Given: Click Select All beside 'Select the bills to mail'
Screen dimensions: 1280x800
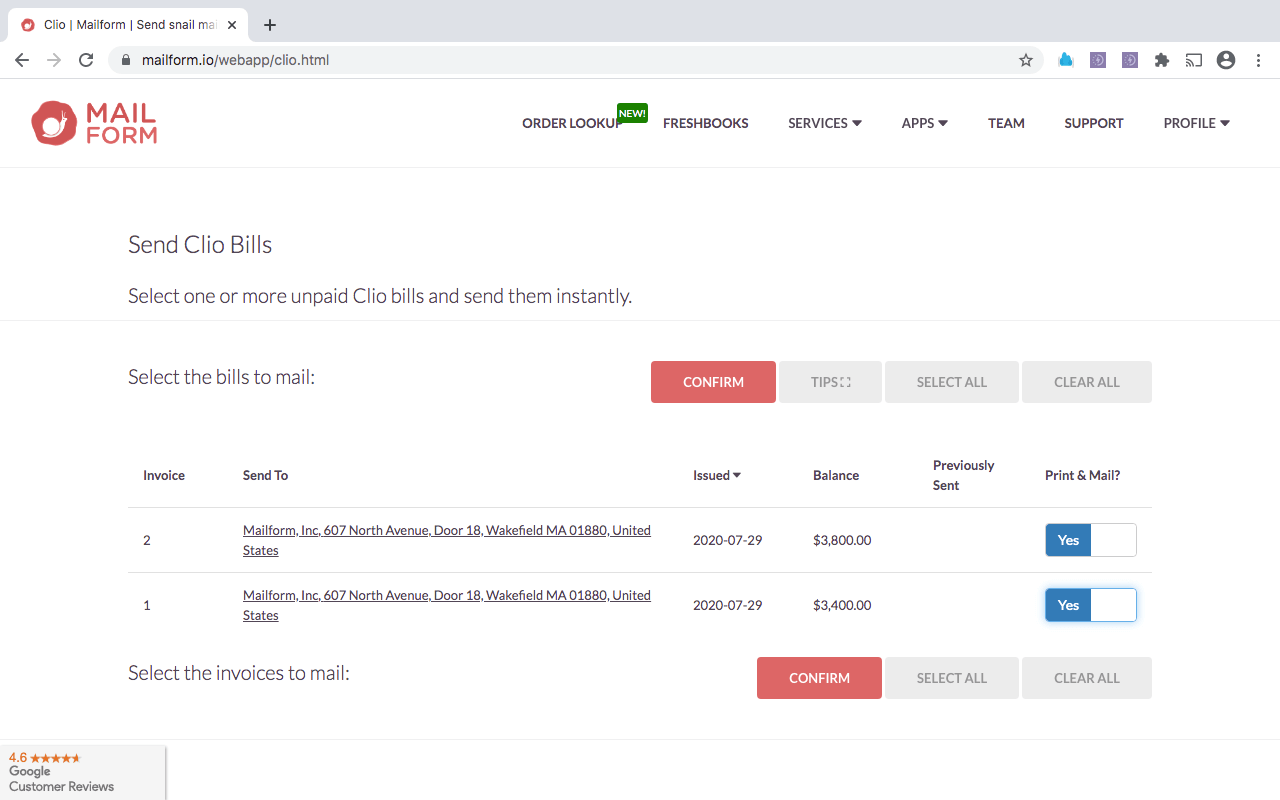Looking at the screenshot, I should (x=952, y=382).
